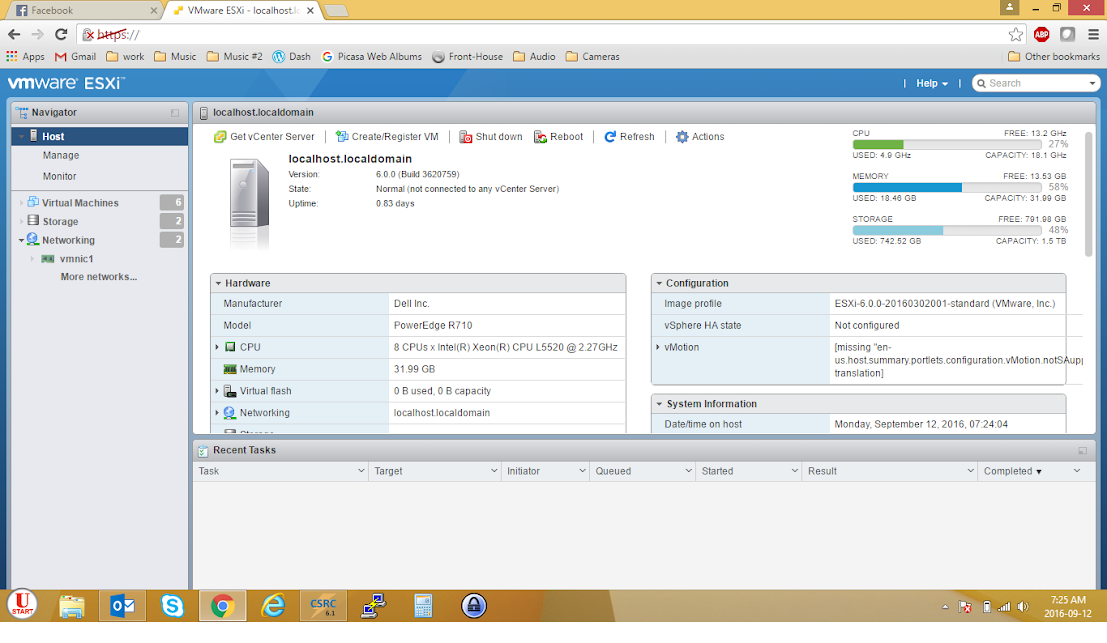Click the Virtual Machines navigator icon
Image resolution: width=1107 pixels, height=643 pixels.
[33, 203]
